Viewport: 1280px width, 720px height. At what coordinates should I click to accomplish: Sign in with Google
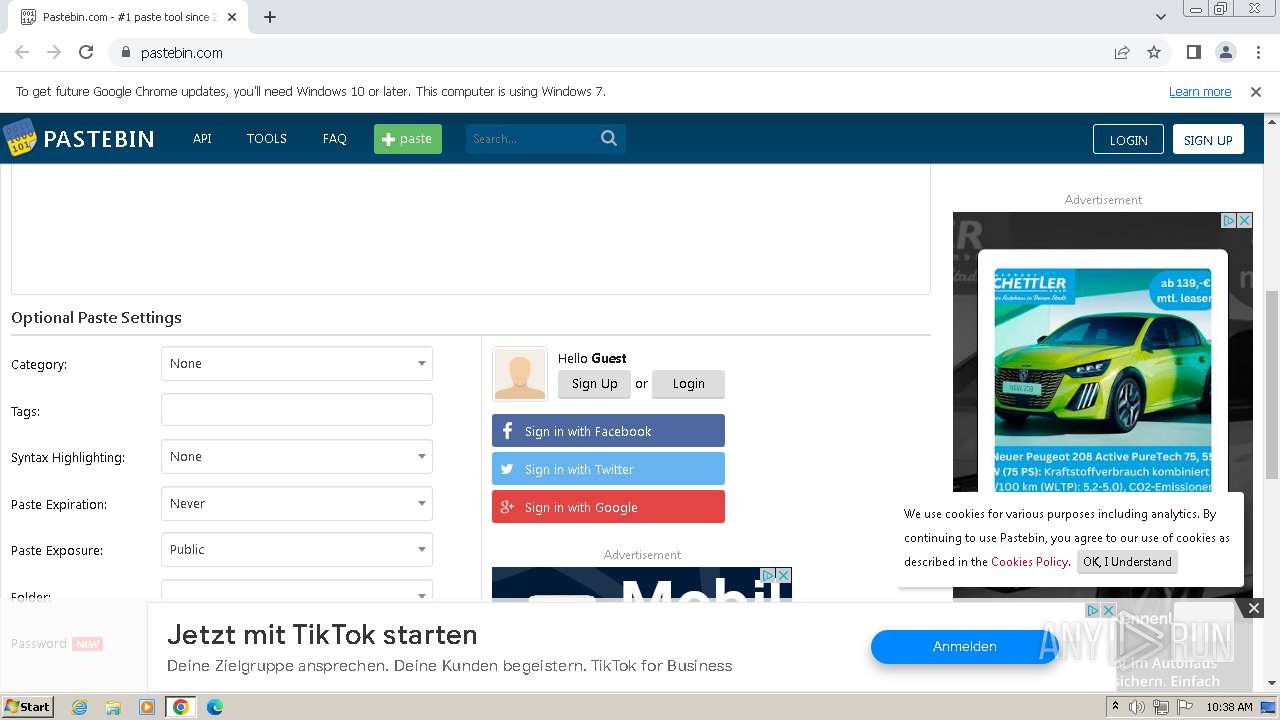coord(608,507)
